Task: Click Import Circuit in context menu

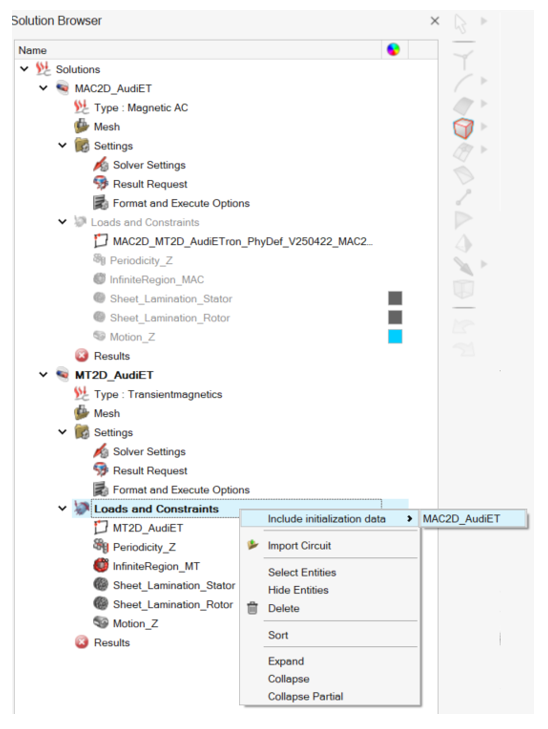Action: pos(299,545)
